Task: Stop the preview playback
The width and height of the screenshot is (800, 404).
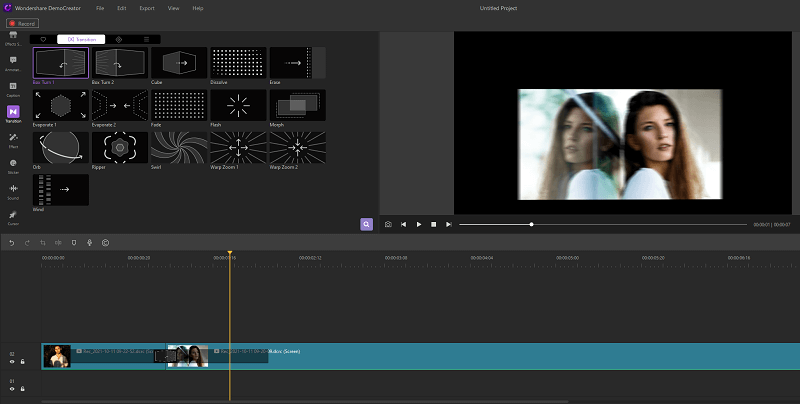Action: coord(434,224)
